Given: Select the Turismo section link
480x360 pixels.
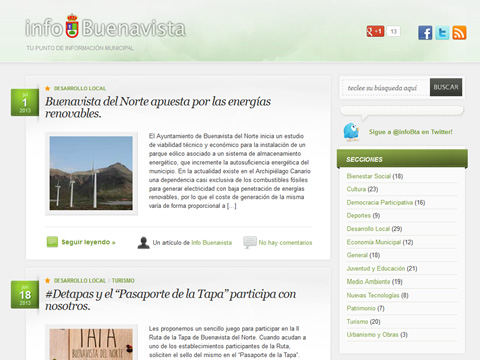Looking at the screenshot, I should coord(357,322).
